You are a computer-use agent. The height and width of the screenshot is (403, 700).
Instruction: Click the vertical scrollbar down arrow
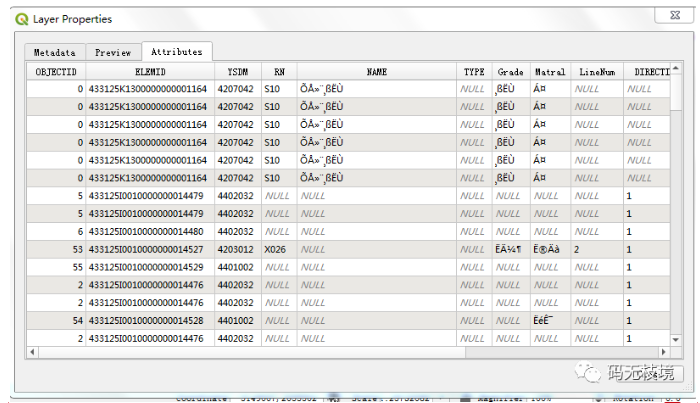[x=676, y=340]
